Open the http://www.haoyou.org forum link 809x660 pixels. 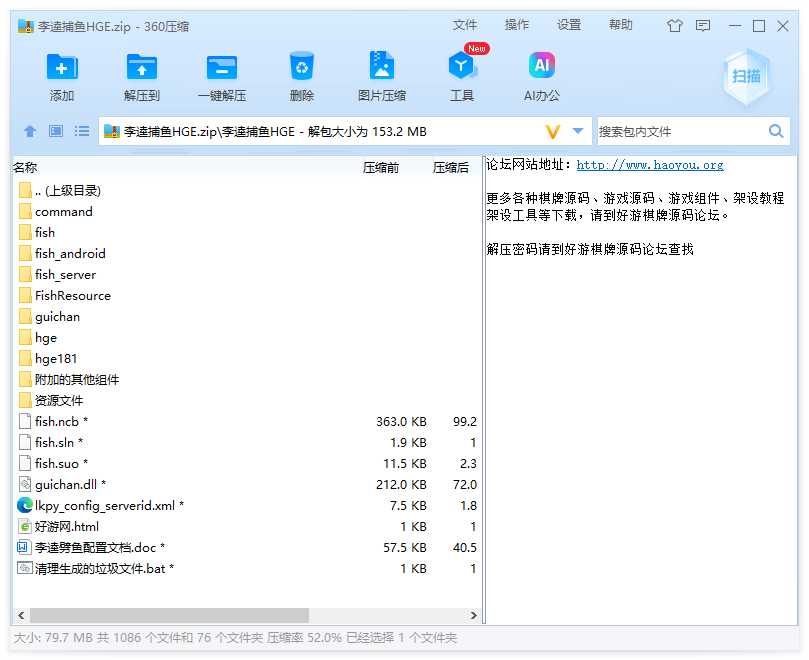coord(650,165)
